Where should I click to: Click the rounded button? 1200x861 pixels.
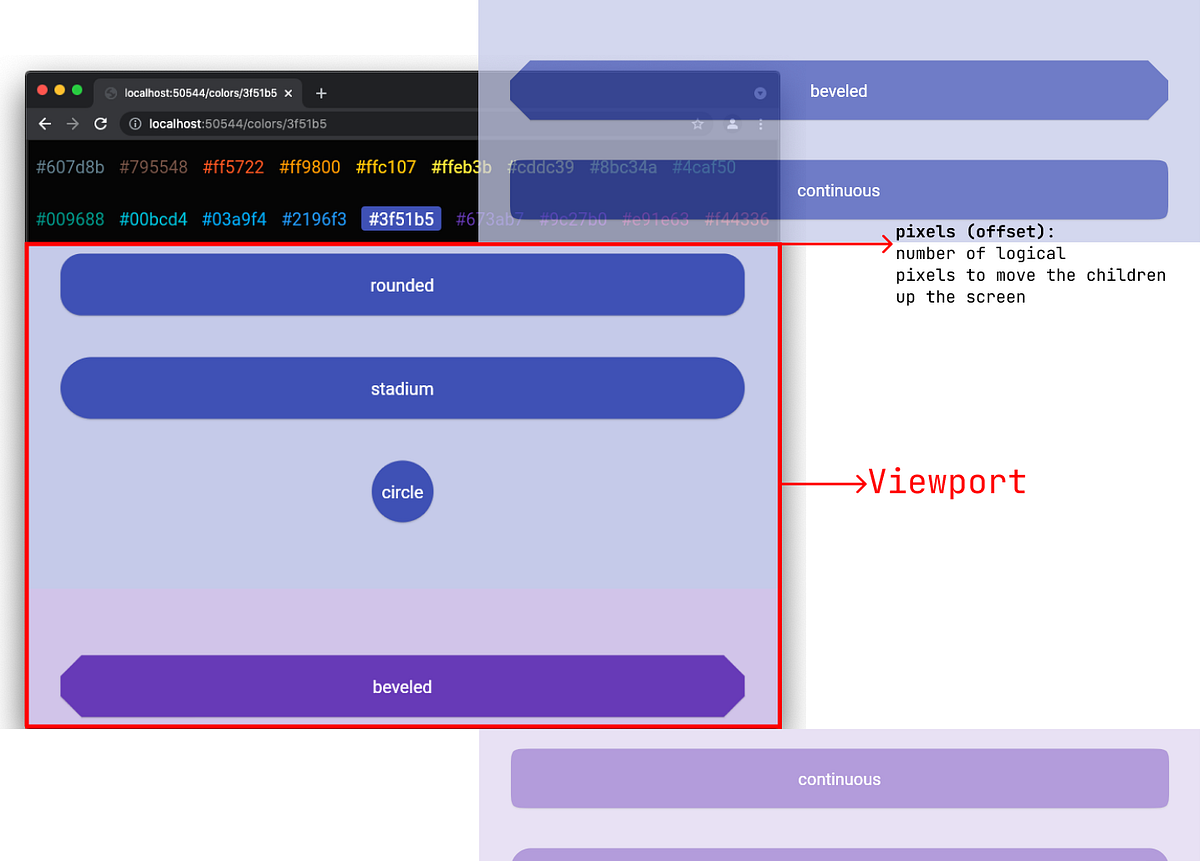402,285
